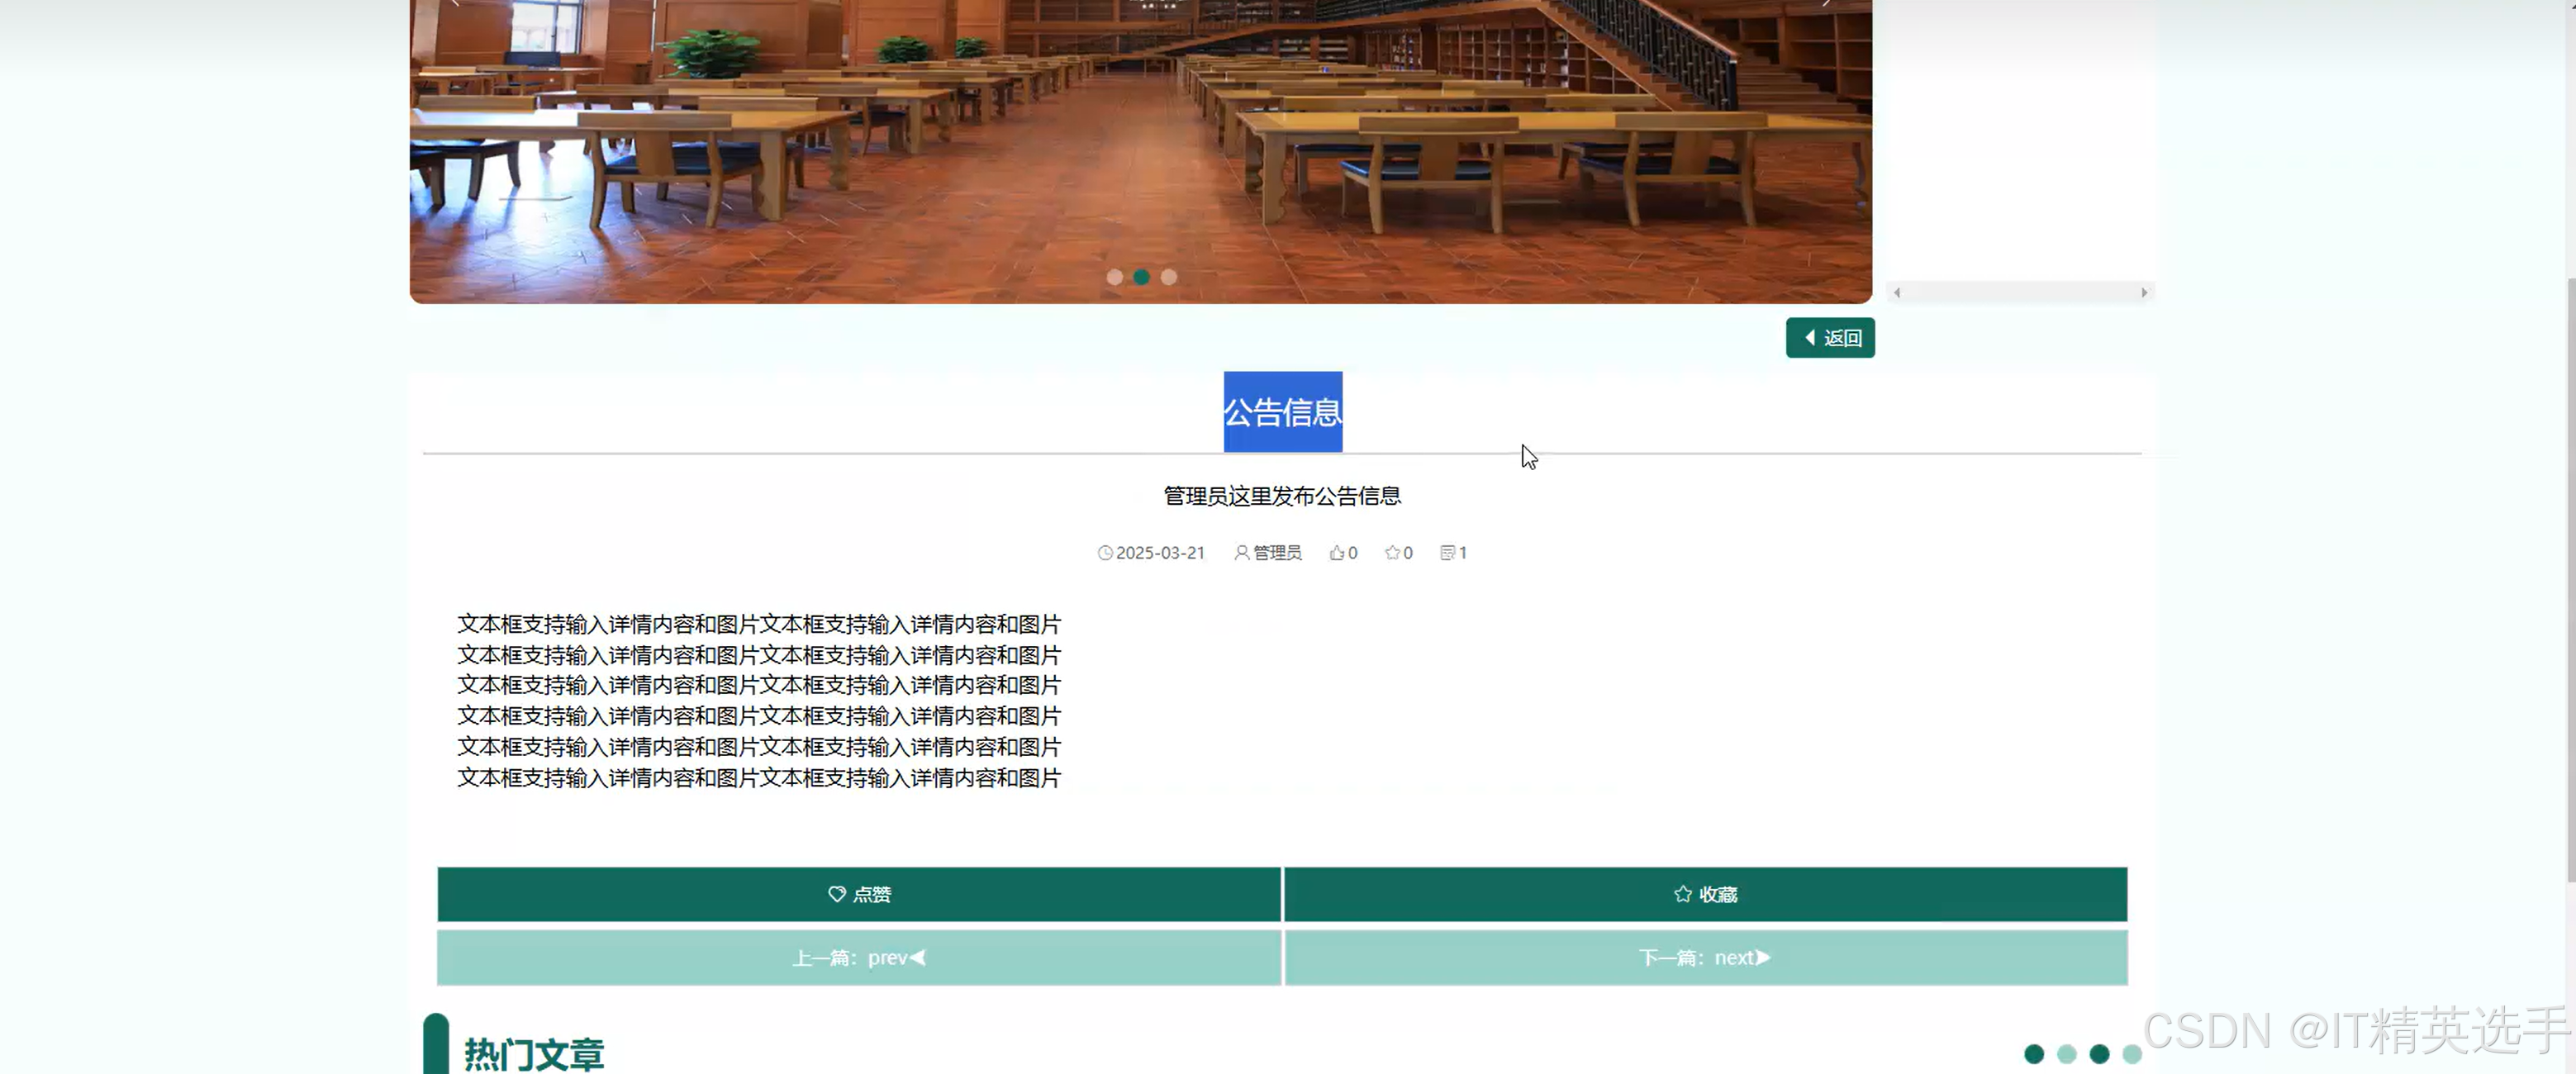This screenshot has width=2576, height=1074.
Task: Click the 收藏 favorite button
Action: (x=1705, y=894)
